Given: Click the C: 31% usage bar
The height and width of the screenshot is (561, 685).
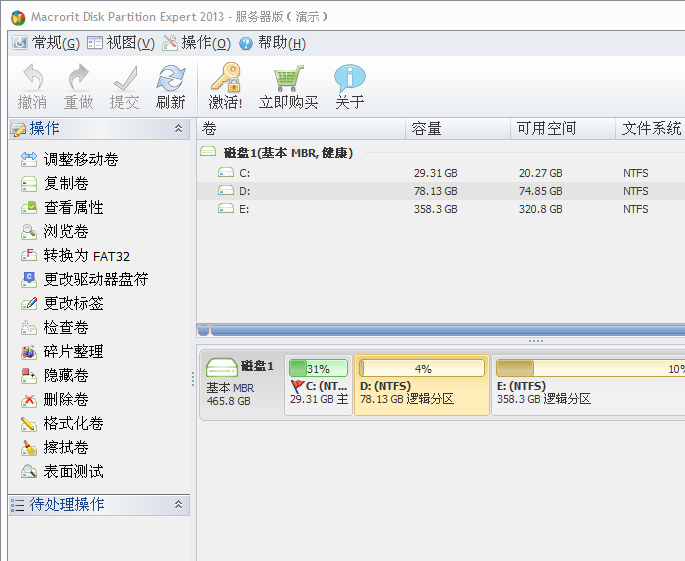Looking at the screenshot, I should point(318,368).
